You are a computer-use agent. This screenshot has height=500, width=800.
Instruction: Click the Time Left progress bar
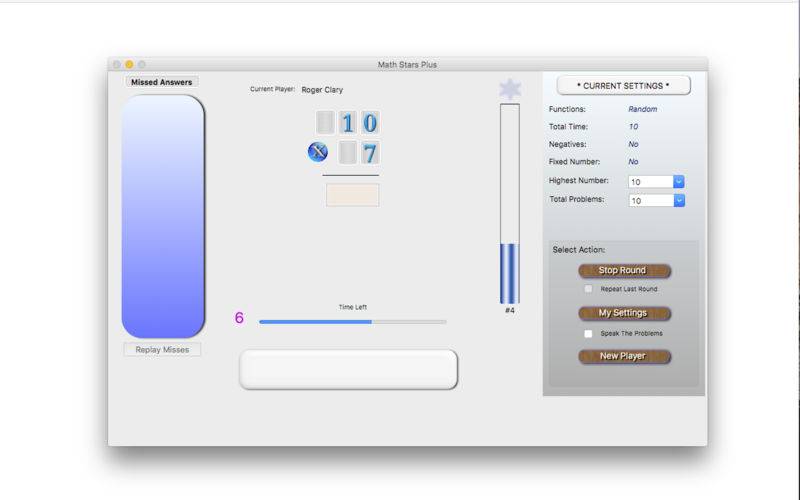(x=353, y=322)
